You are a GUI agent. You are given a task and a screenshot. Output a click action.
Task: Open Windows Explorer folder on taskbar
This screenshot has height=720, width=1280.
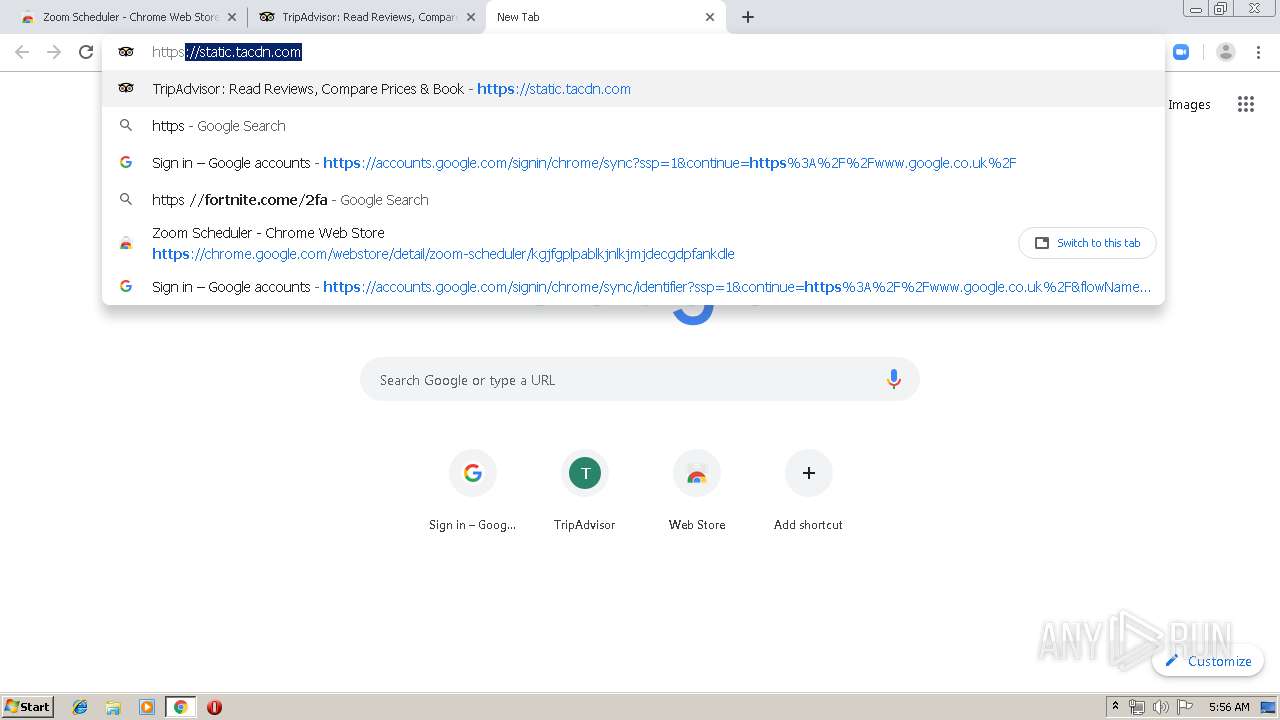click(113, 707)
